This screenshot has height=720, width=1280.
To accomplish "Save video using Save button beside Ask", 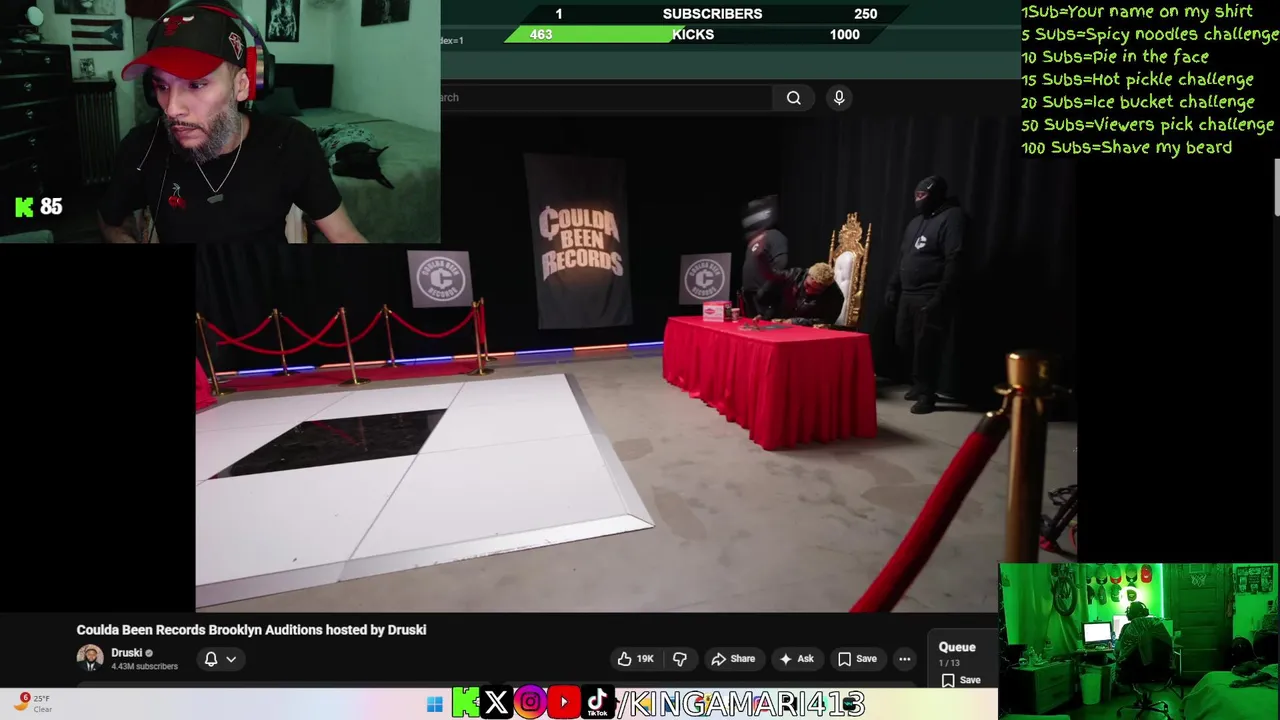I will tap(857, 659).
